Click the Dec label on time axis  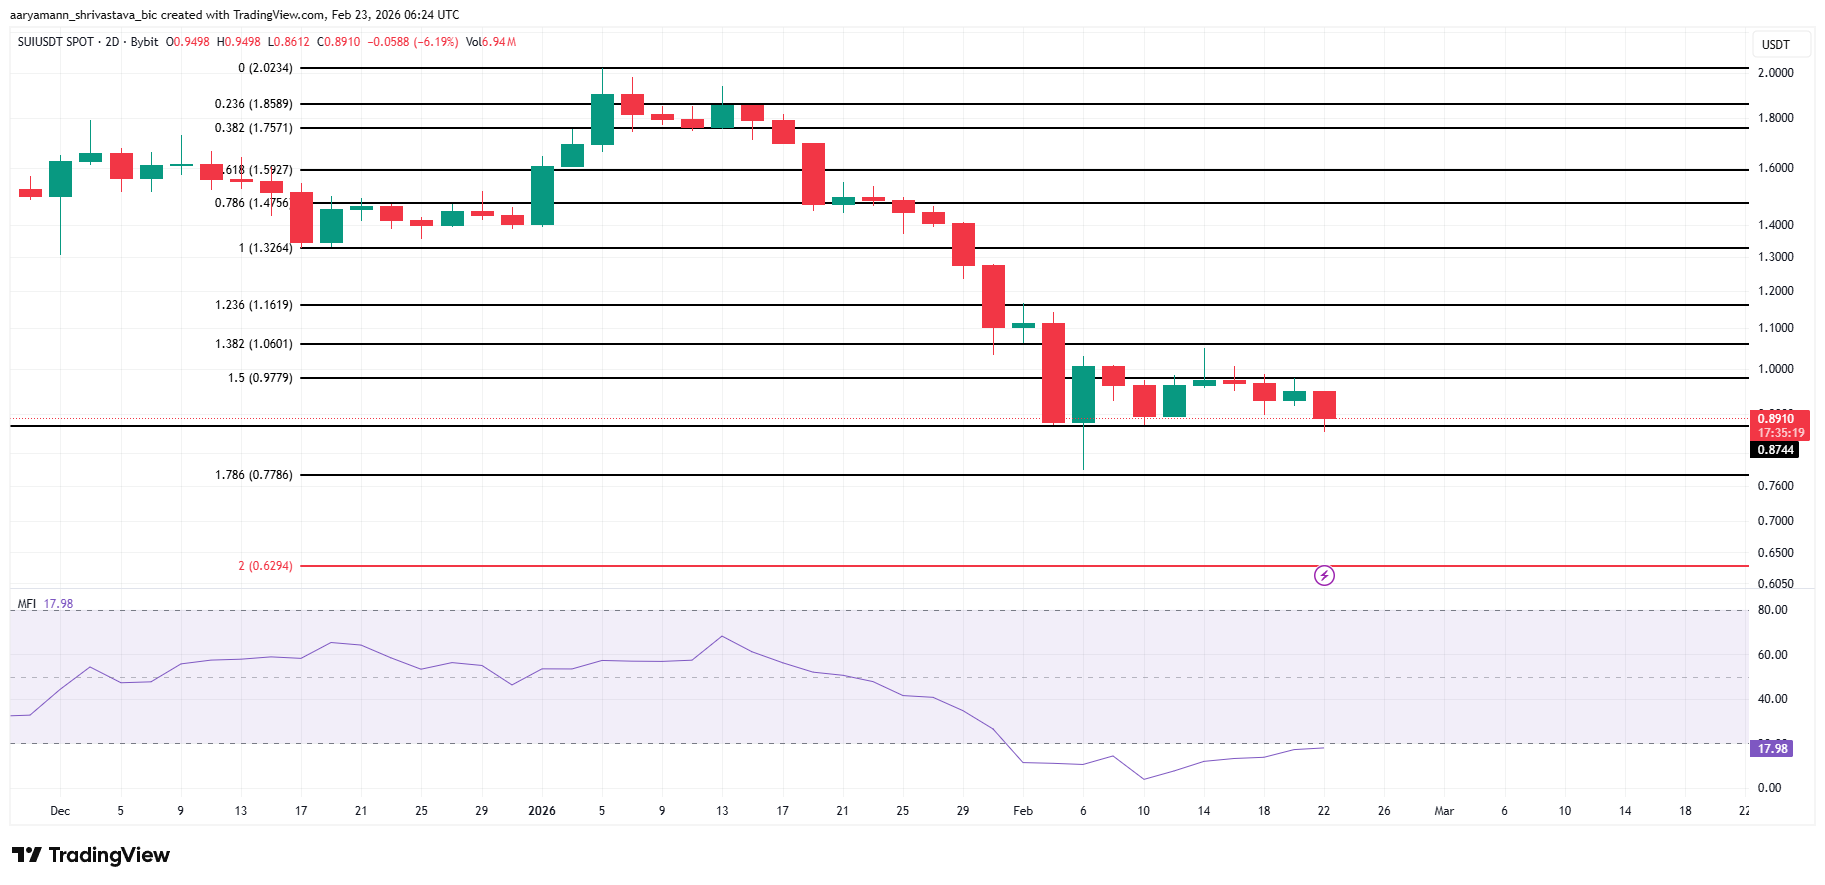(60, 811)
